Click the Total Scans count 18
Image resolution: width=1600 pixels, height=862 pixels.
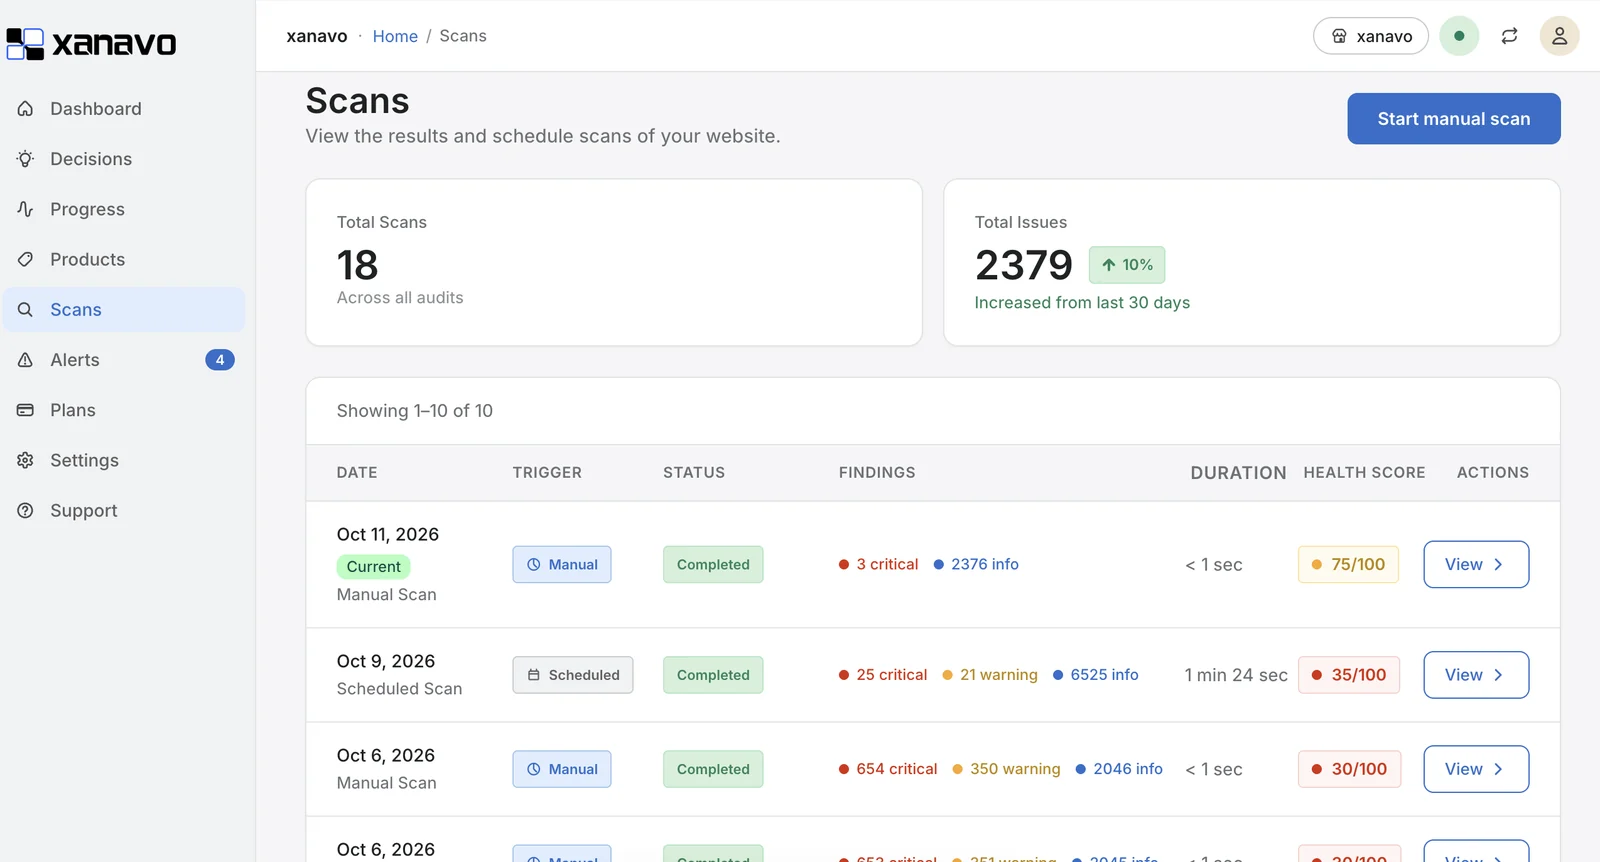point(357,266)
